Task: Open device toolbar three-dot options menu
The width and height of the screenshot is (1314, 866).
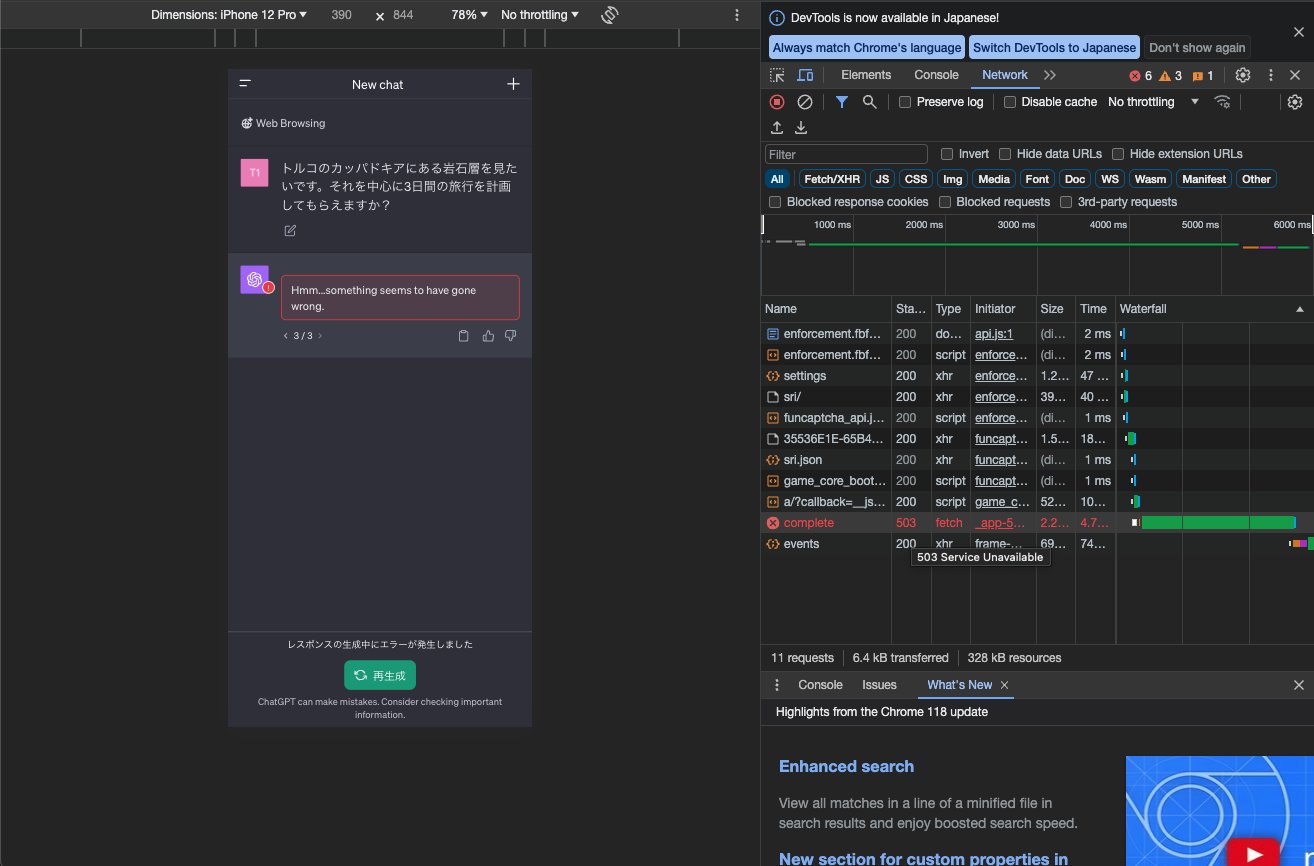Action: 737,15
